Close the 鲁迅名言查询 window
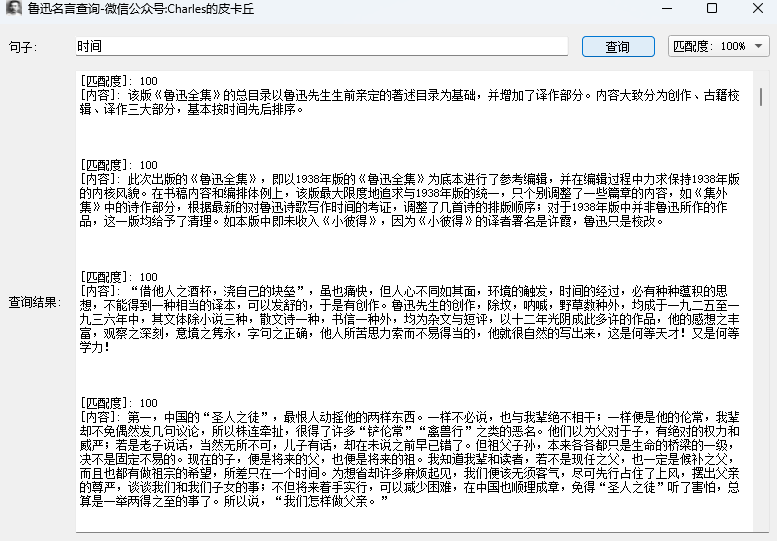Image resolution: width=777 pixels, height=541 pixels. pyautogui.click(x=758, y=8)
